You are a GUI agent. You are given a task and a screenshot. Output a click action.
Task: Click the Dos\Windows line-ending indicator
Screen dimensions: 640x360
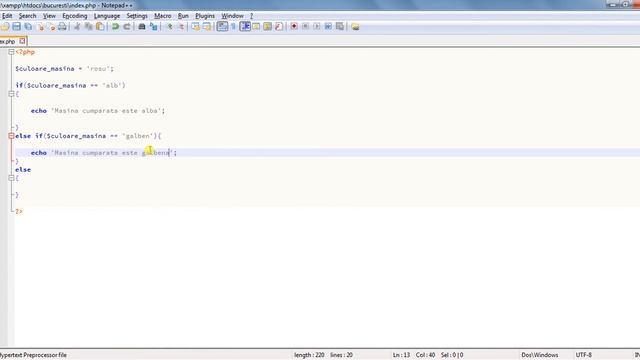point(540,355)
